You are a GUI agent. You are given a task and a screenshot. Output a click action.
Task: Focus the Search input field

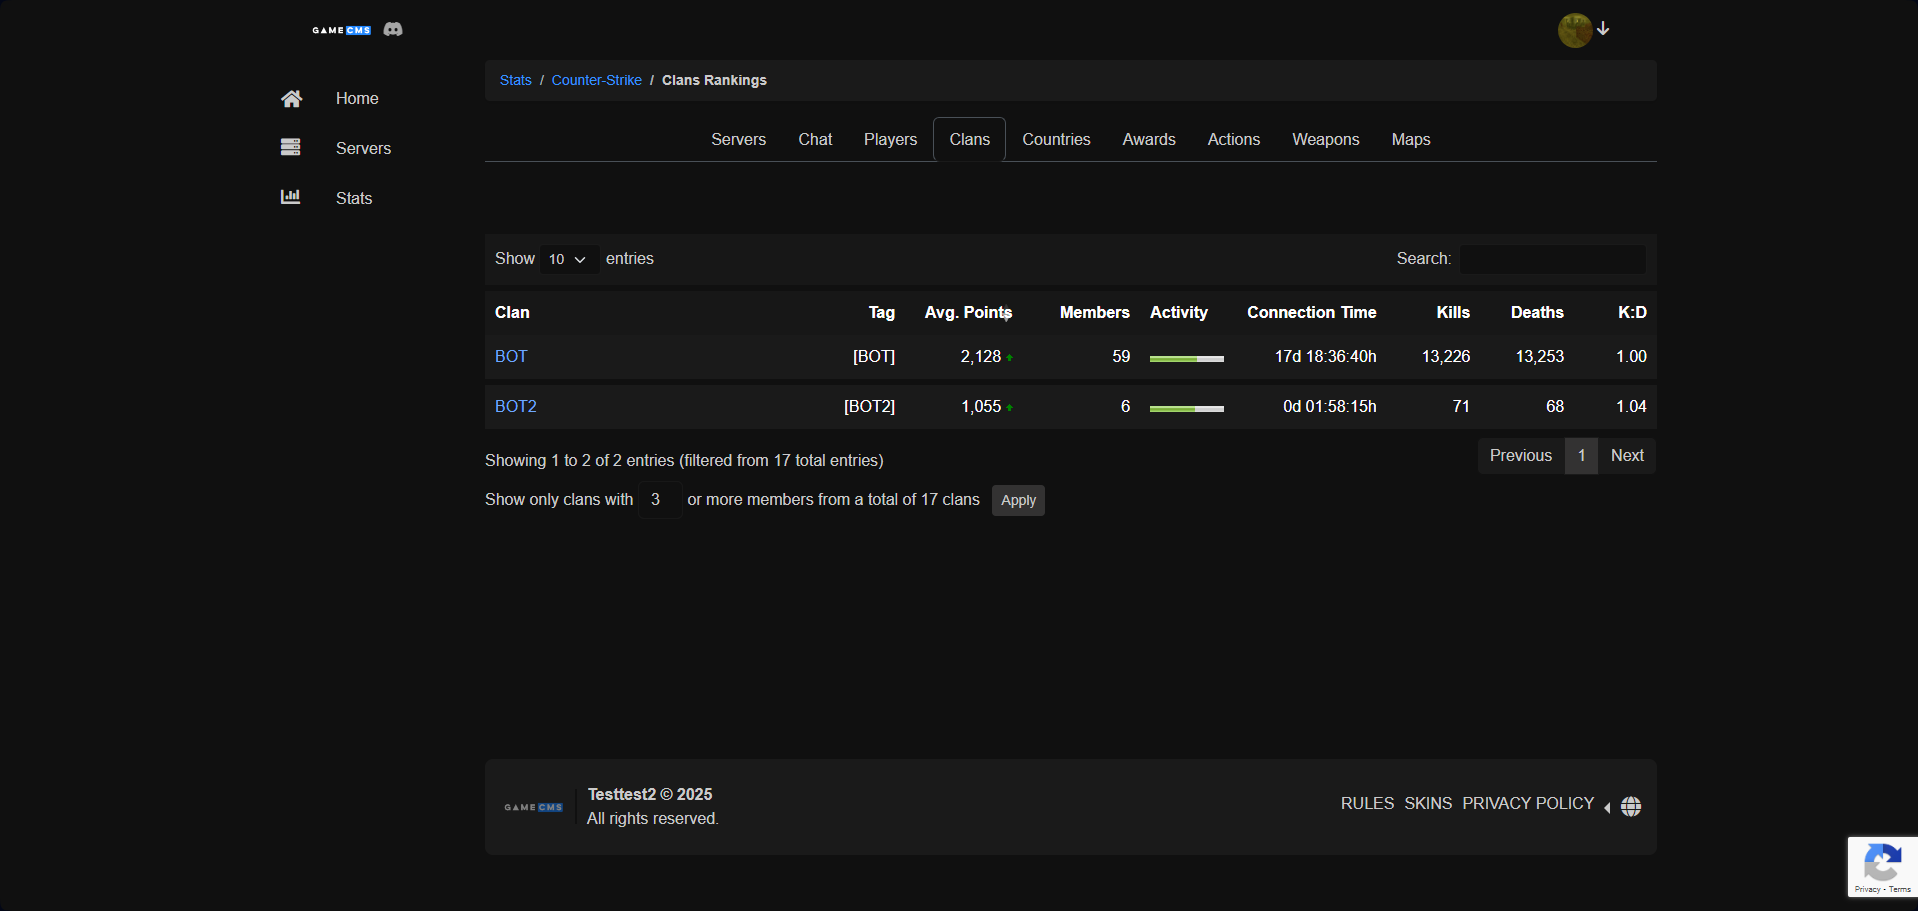[1553, 259]
